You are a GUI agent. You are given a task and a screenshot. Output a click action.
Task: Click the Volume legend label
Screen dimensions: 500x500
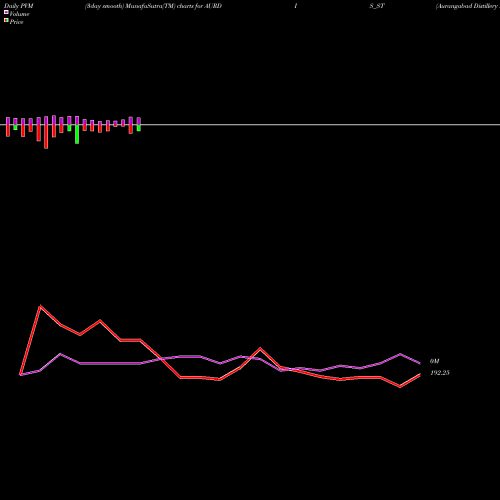coord(19,14)
